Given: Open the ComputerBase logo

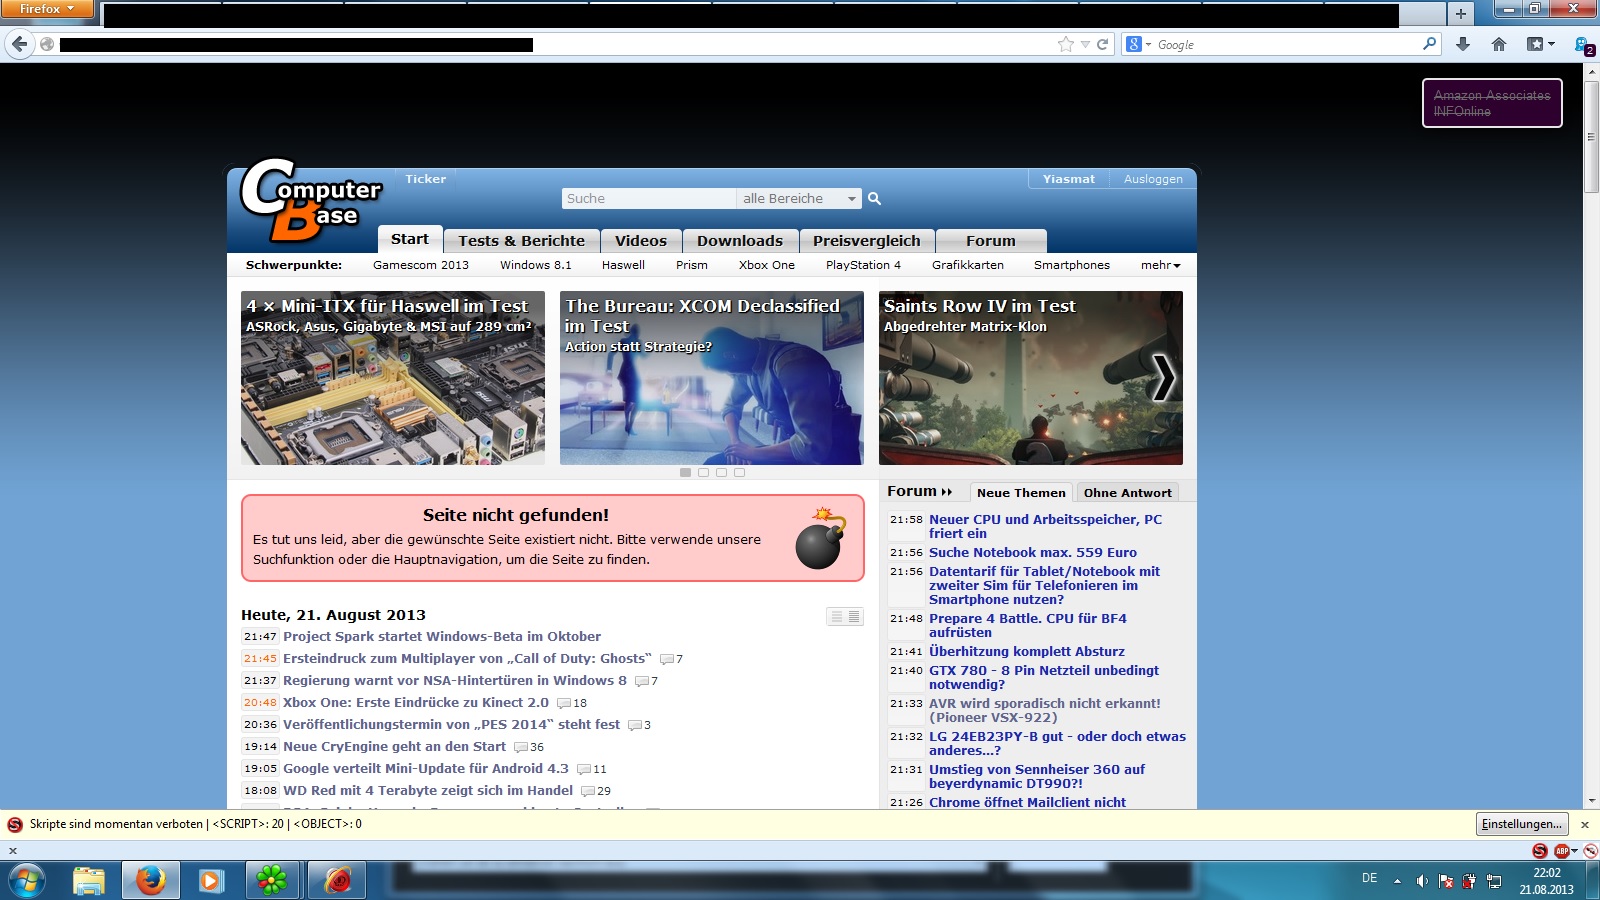Looking at the screenshot, I should (x=311, y=200).
